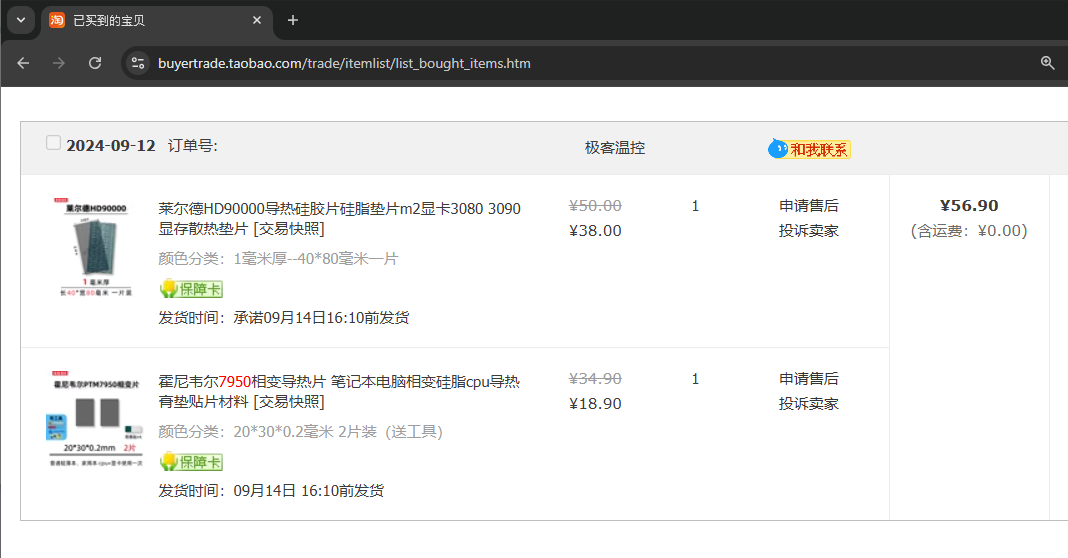Go back to previous page

(23, 63)
